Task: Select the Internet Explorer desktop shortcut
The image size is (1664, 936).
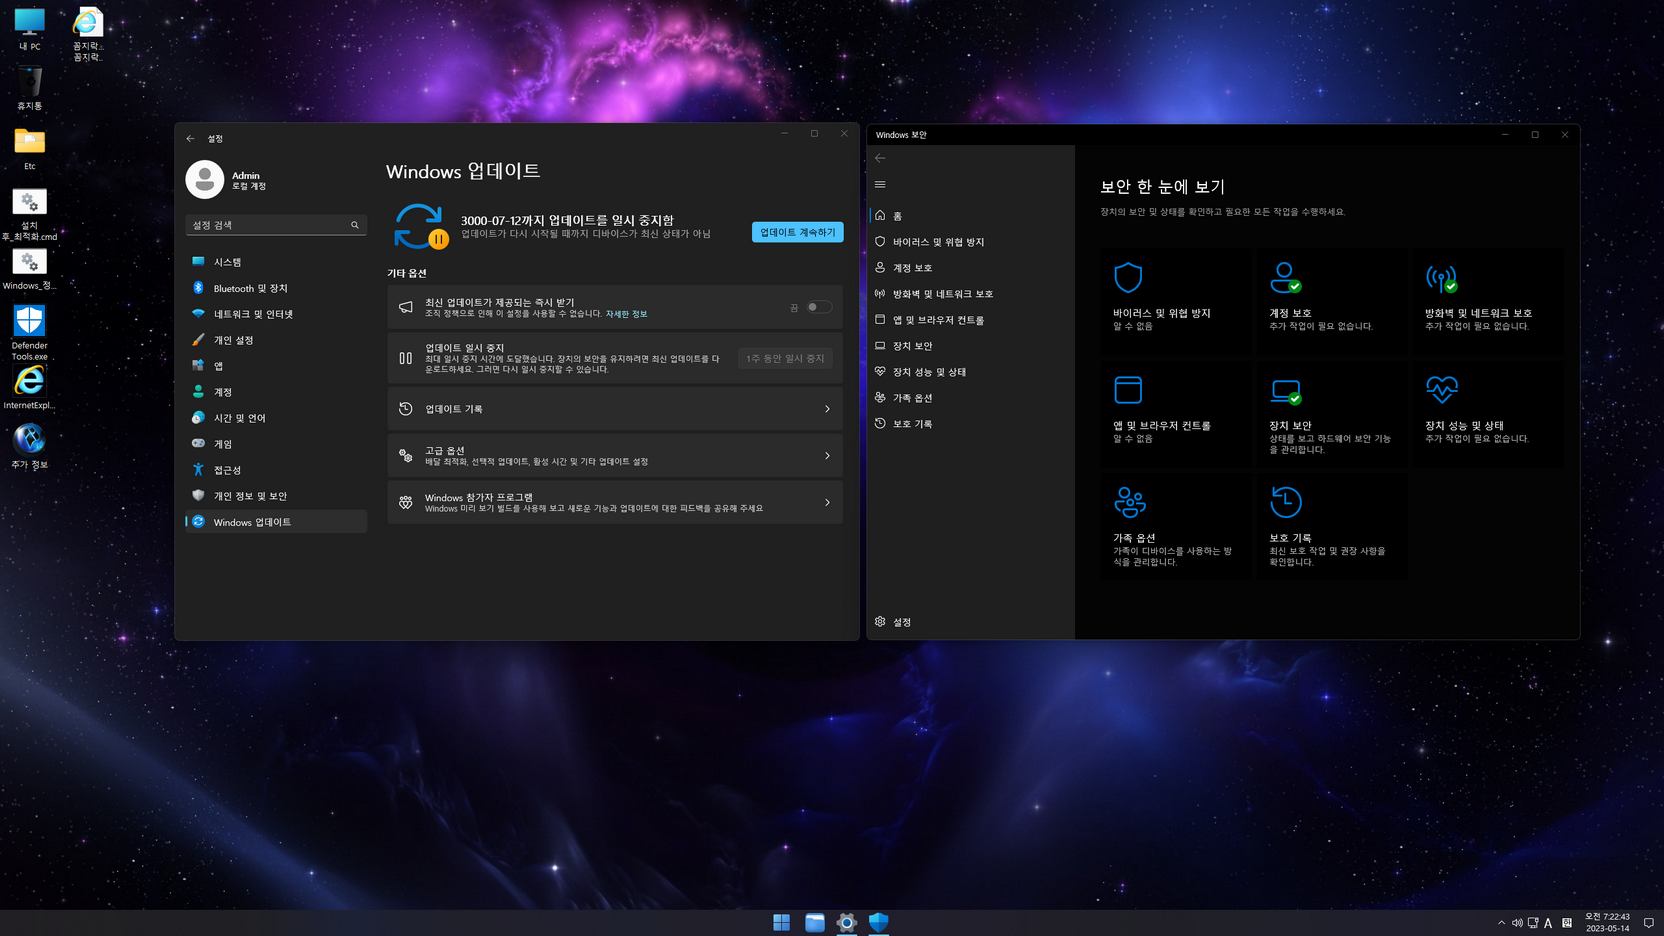Action: (x=29, y=387)
